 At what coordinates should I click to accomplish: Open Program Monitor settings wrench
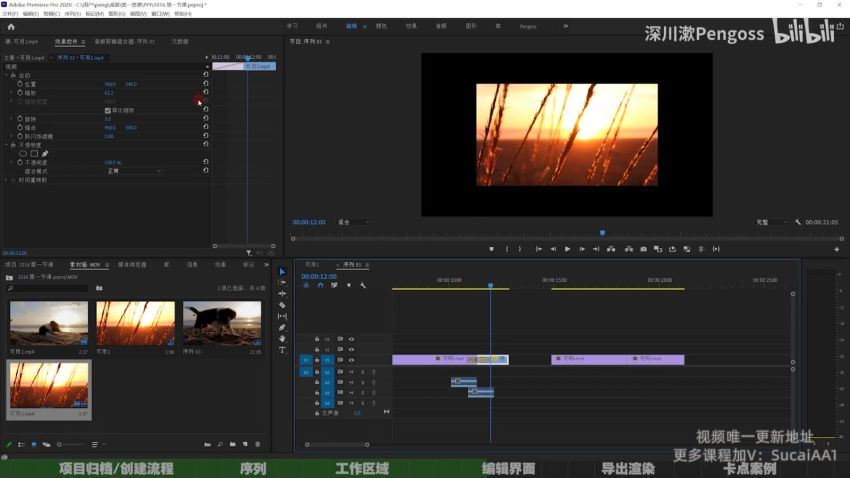(798, 222)
